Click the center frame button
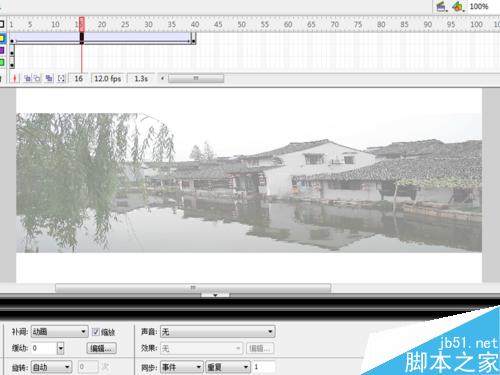The image size is (500, 375). [14, 78]
